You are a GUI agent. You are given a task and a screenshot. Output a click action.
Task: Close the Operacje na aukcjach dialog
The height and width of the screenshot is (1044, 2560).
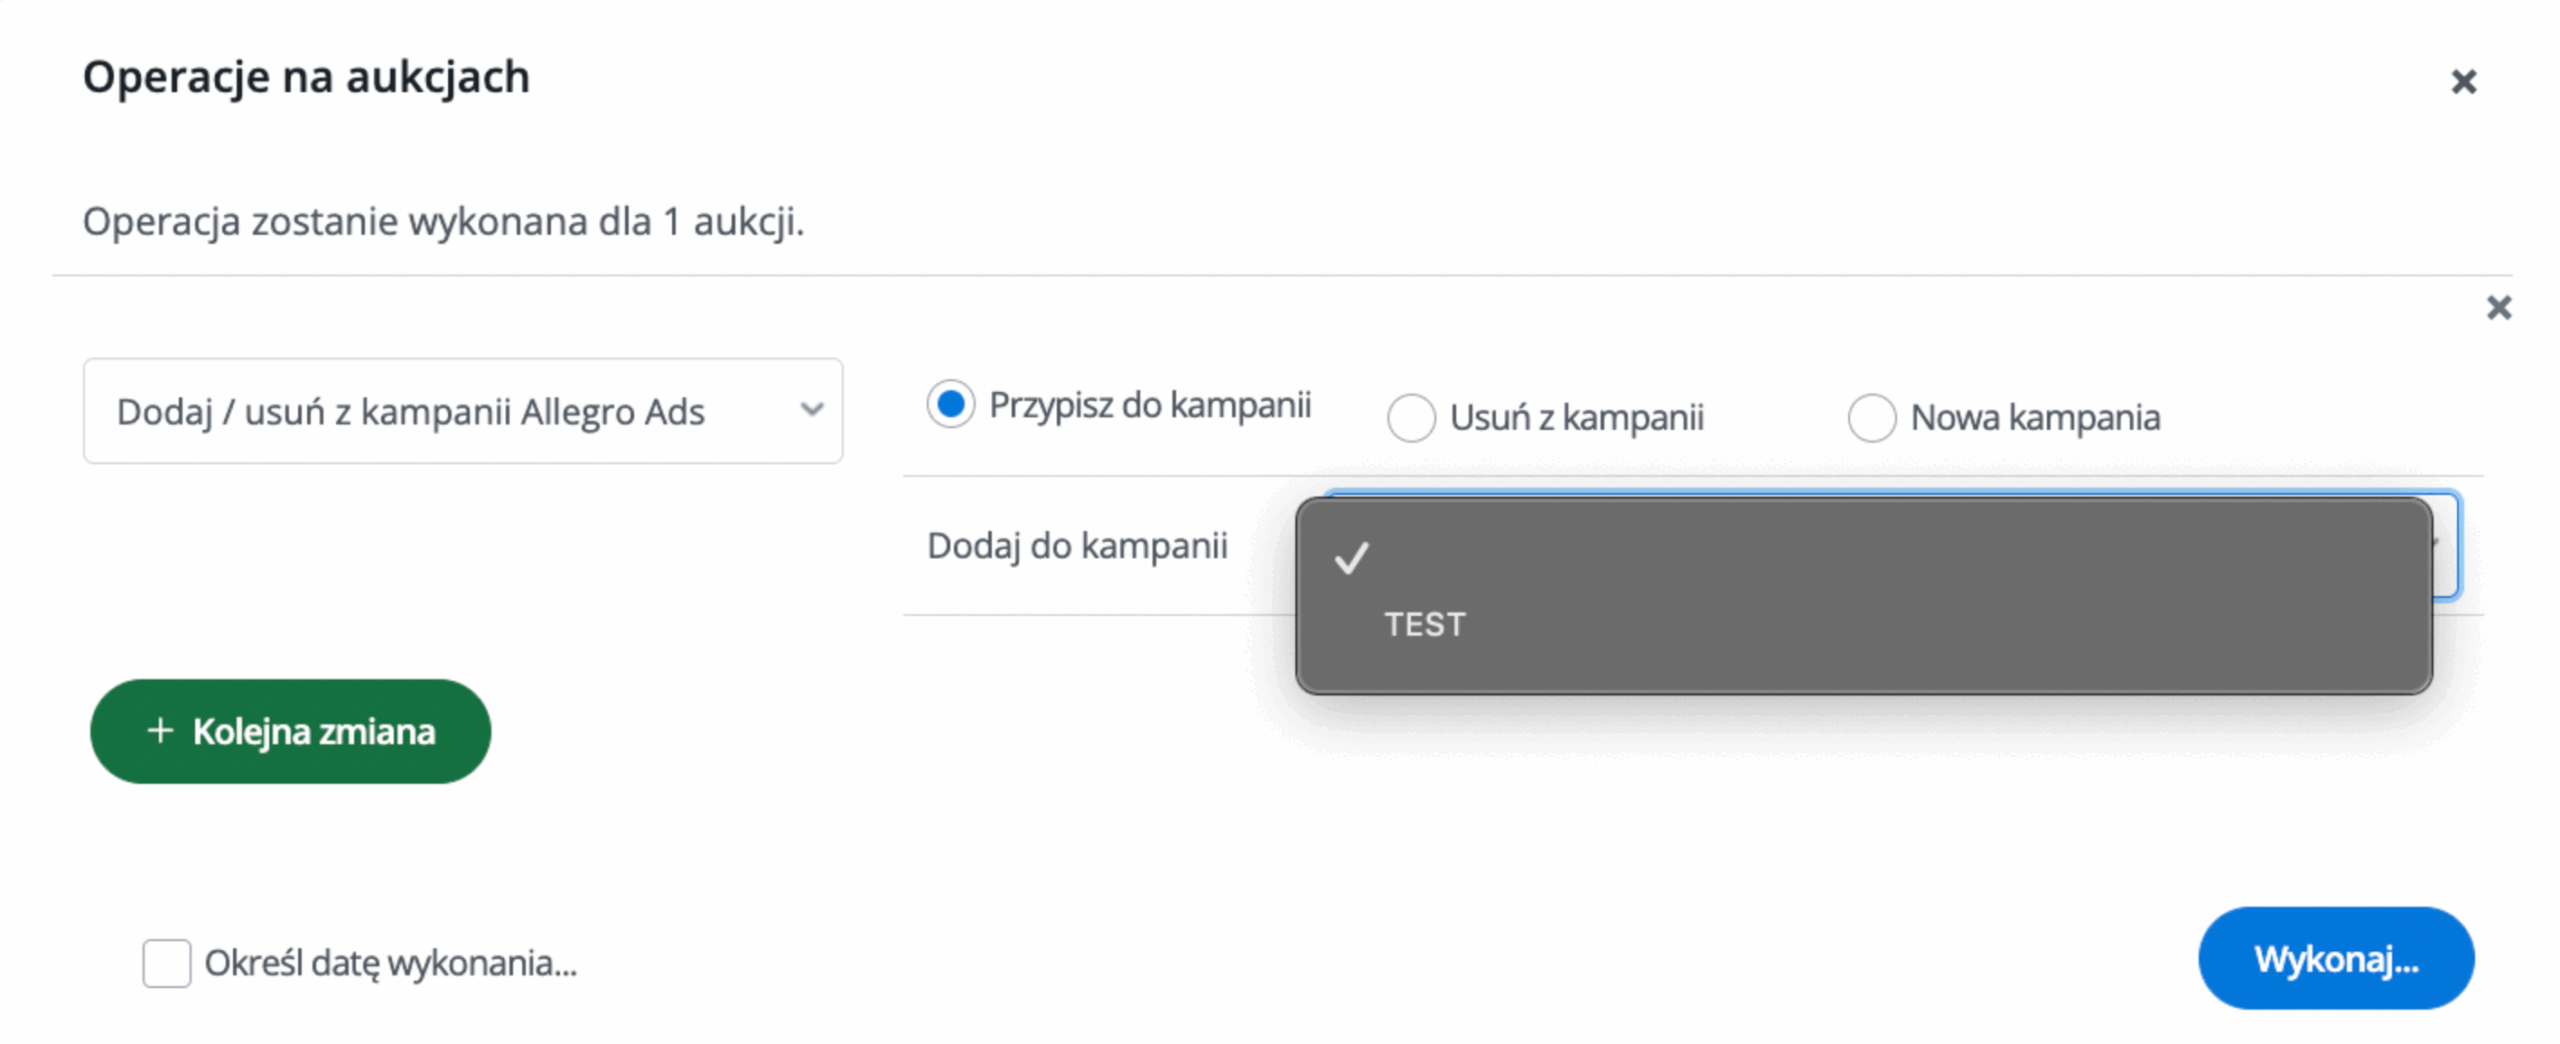coord(2463,81)
